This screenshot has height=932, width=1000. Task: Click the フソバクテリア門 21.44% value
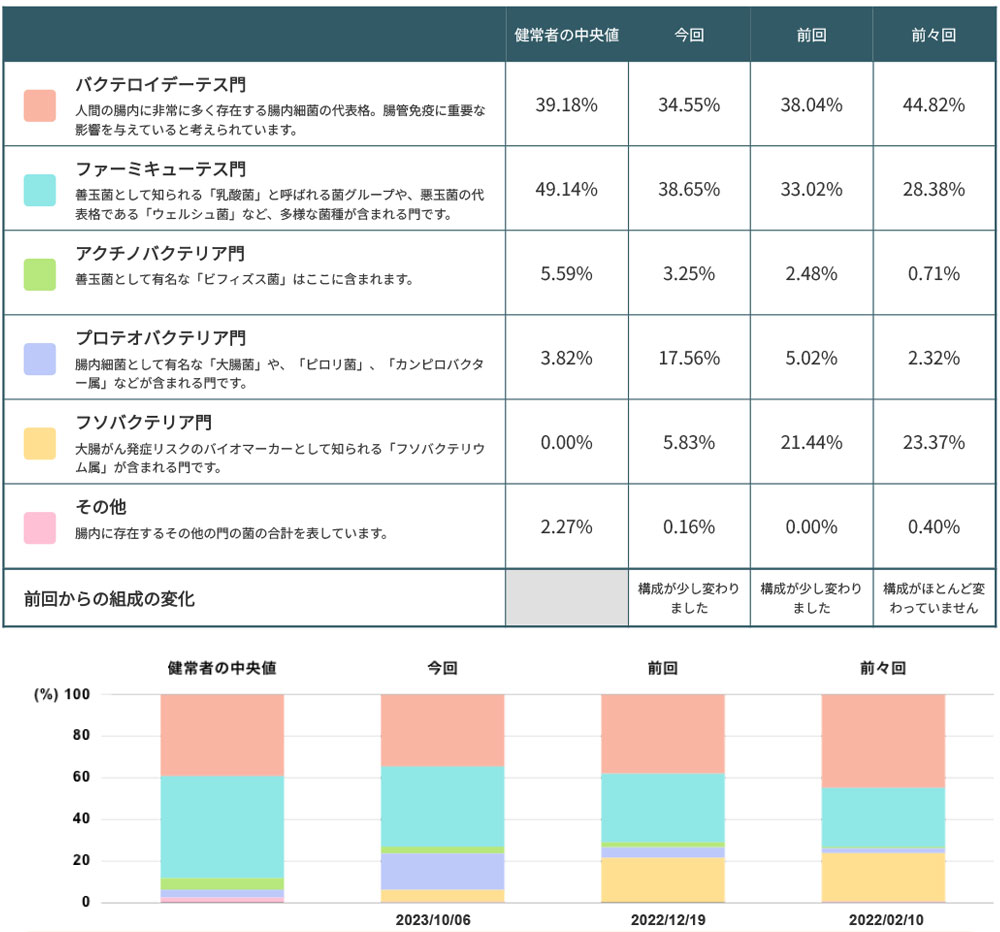pyautogui.click(x=811, y=443)
